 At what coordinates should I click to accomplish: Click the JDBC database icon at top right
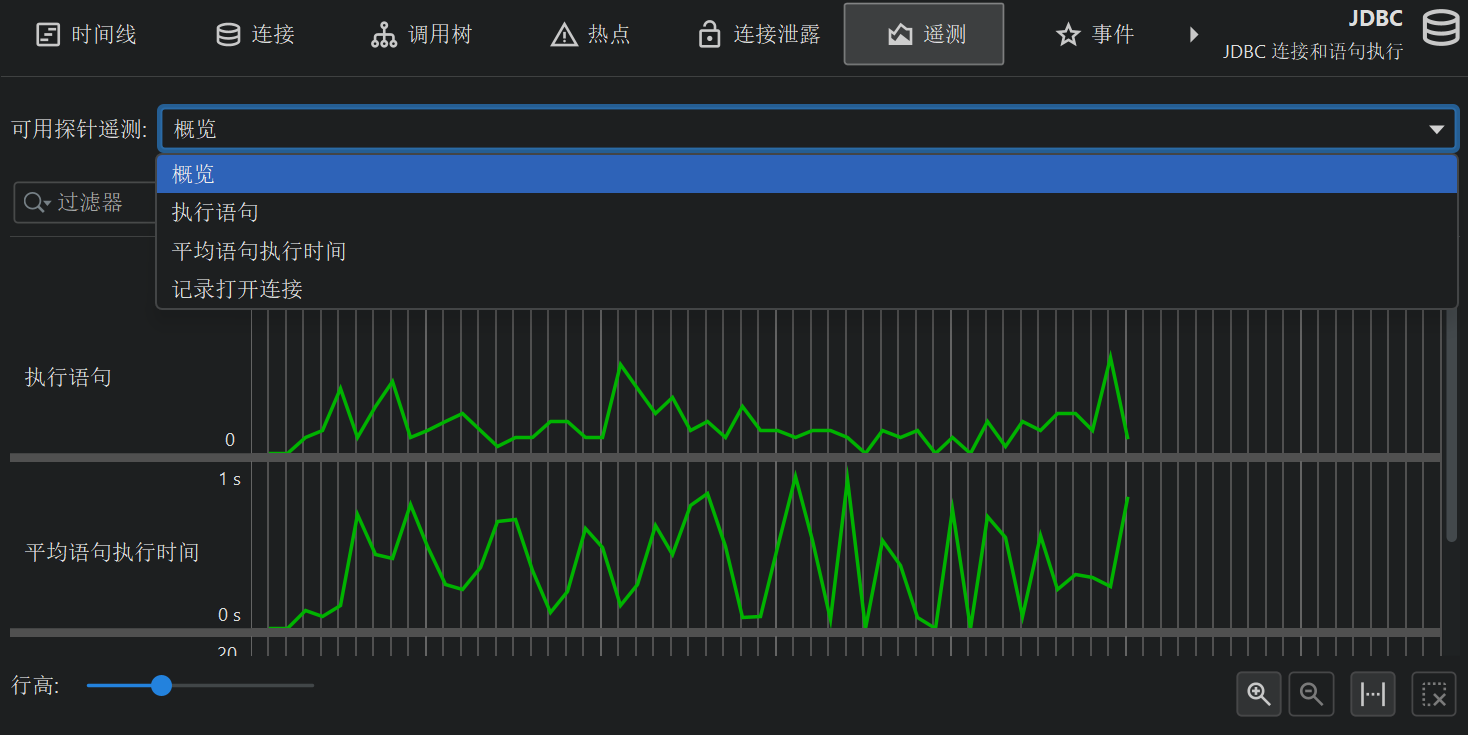1440,28
